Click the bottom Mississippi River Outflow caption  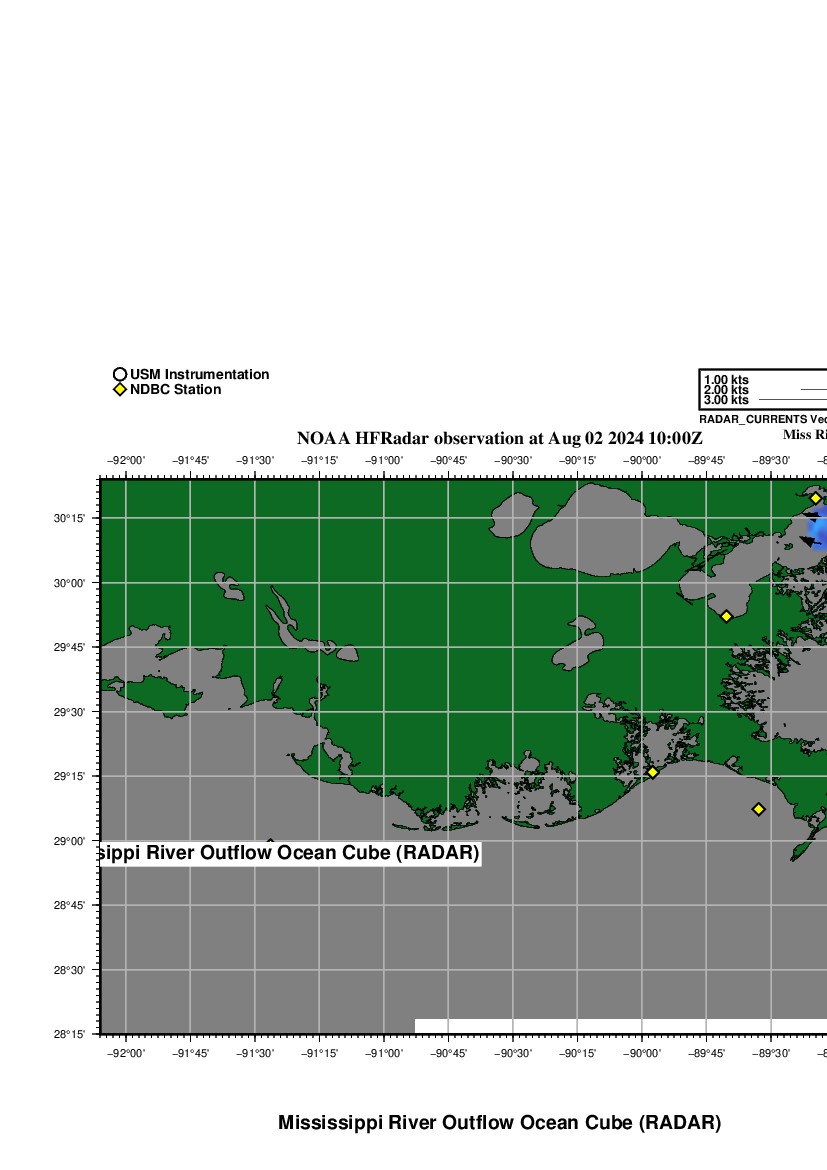click(499, 1123)
